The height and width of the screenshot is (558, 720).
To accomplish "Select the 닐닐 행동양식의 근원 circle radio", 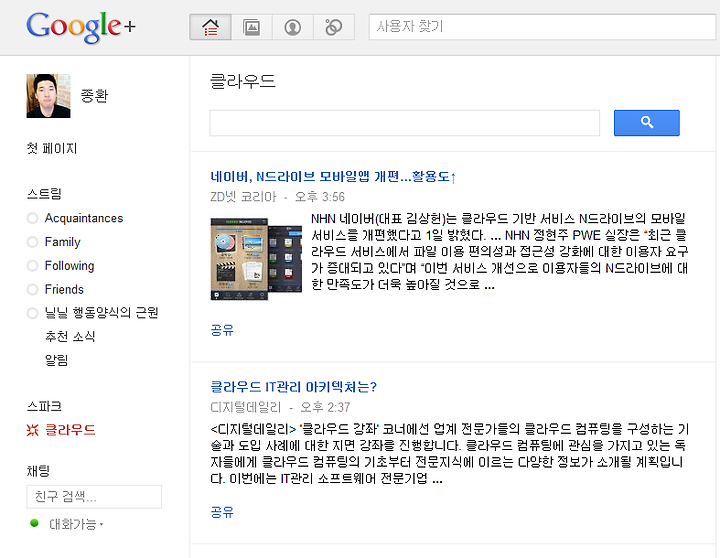I will click(32, 313).
